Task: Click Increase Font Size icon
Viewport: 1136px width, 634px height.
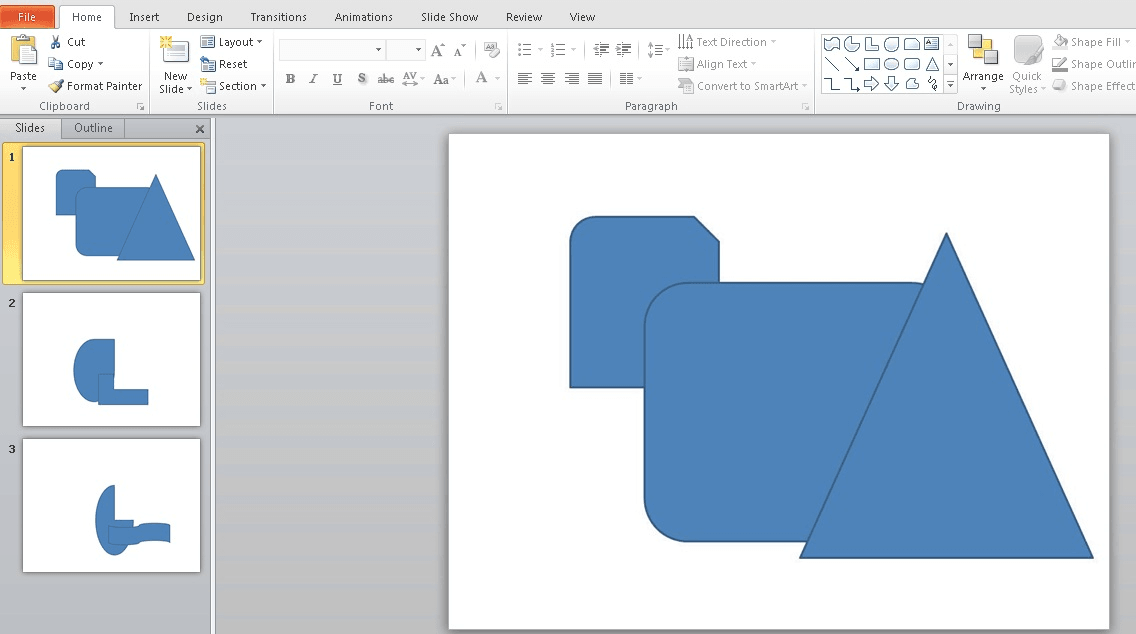Action: (438, 50)
